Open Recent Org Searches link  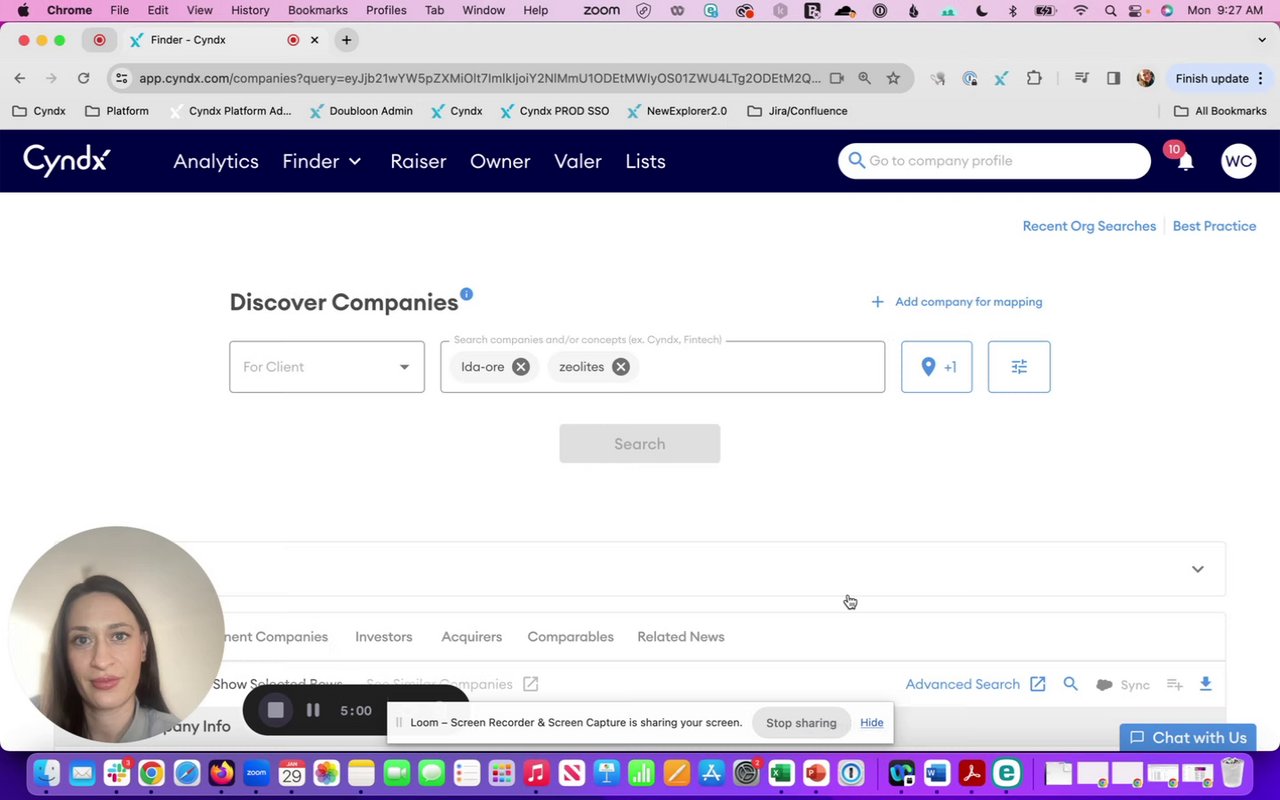tap(1089, 226)
